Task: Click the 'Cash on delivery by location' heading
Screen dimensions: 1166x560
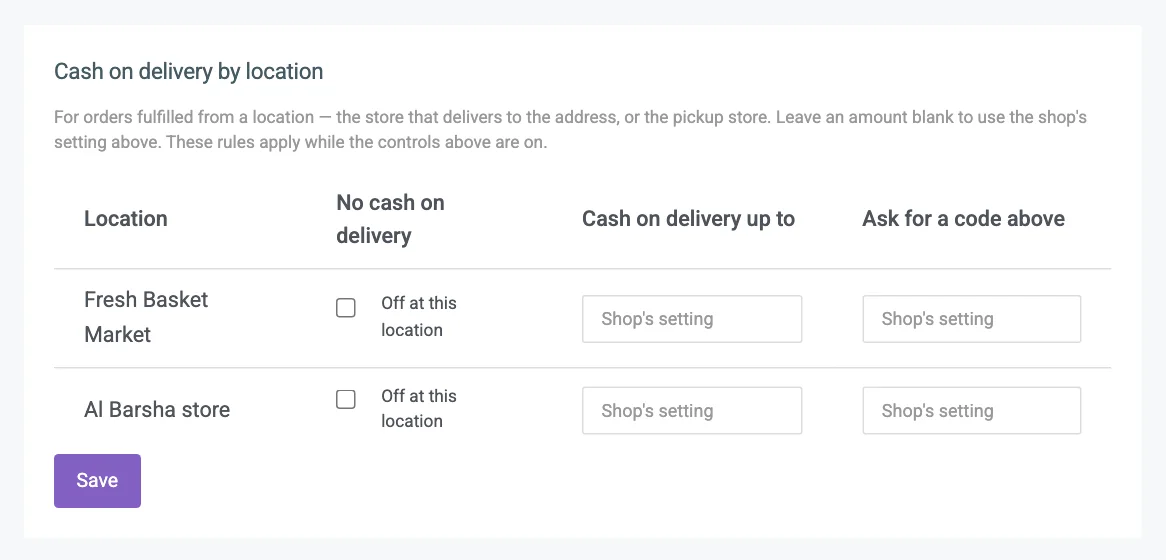Action: 189,71
